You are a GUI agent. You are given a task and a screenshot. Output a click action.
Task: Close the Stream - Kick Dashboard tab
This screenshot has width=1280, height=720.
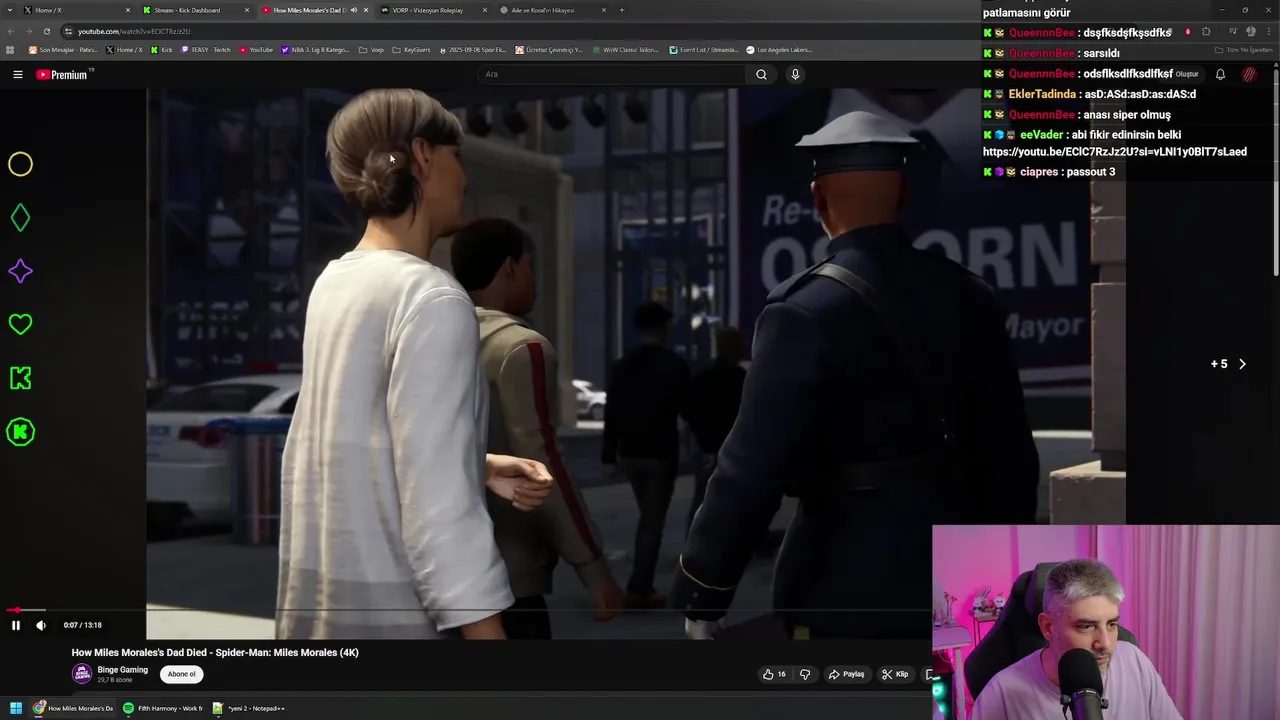coord(247,10)
